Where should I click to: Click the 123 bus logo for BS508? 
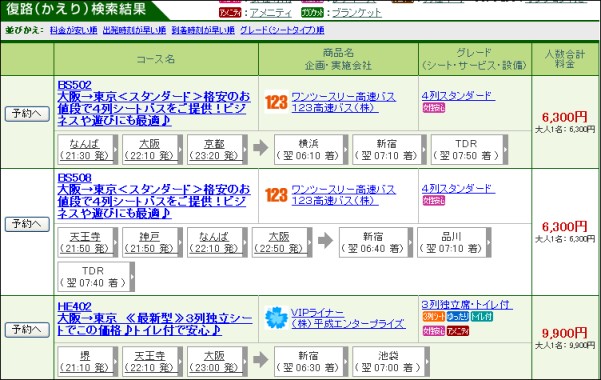click(276, 195)
